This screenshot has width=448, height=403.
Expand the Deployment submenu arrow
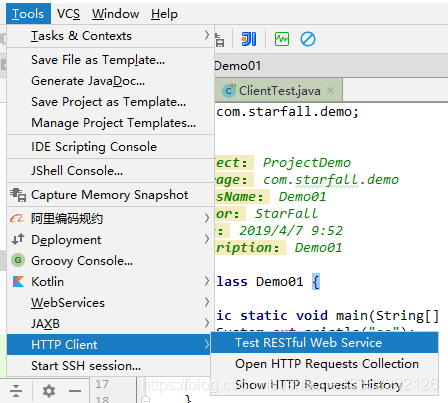point(207,239)
